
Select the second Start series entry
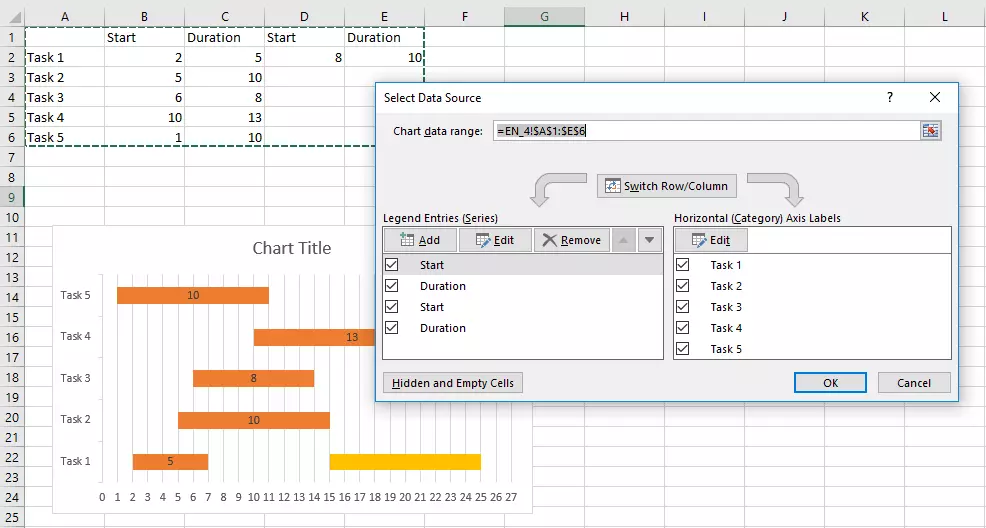pyautogui.click(x=432, y=307)
